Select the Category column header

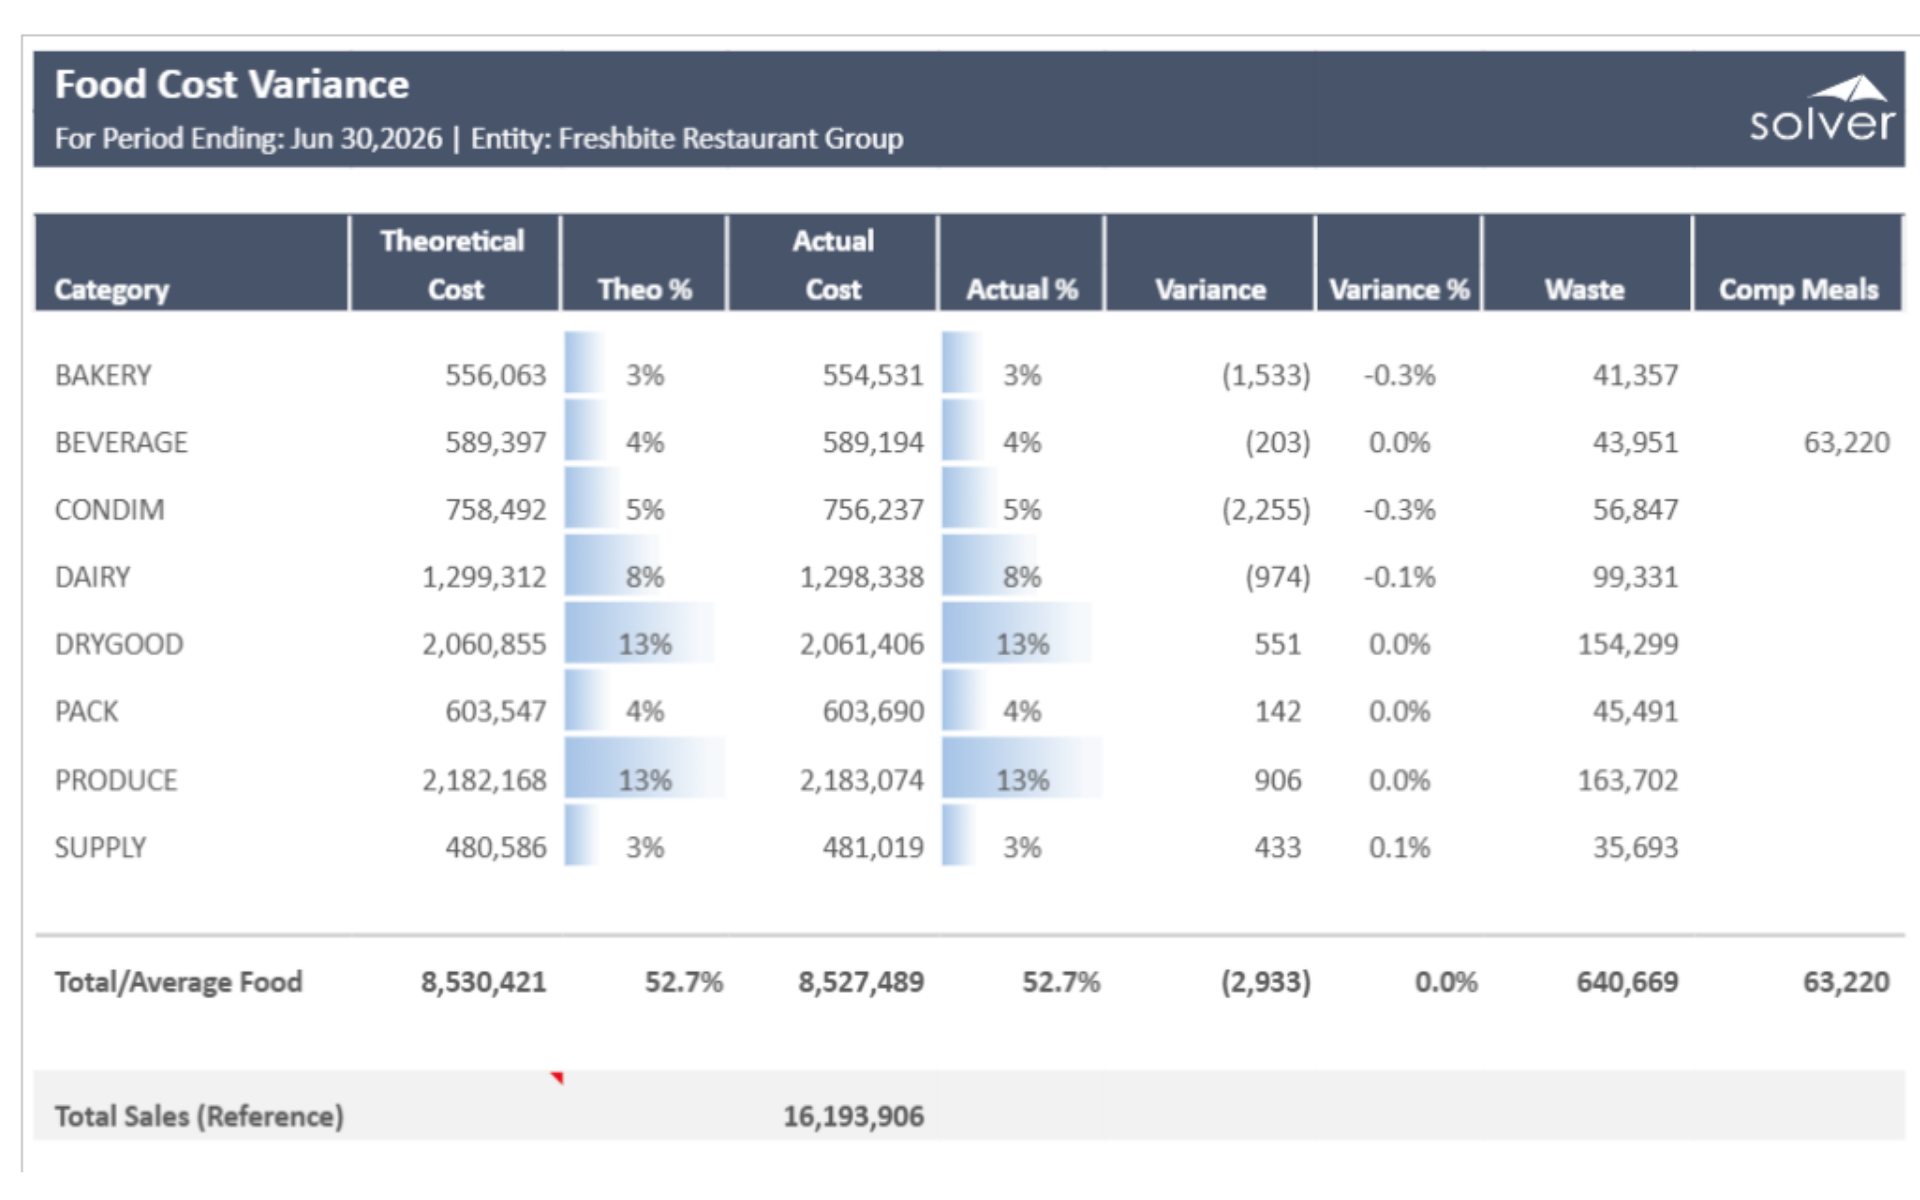[x=112, y=289]
